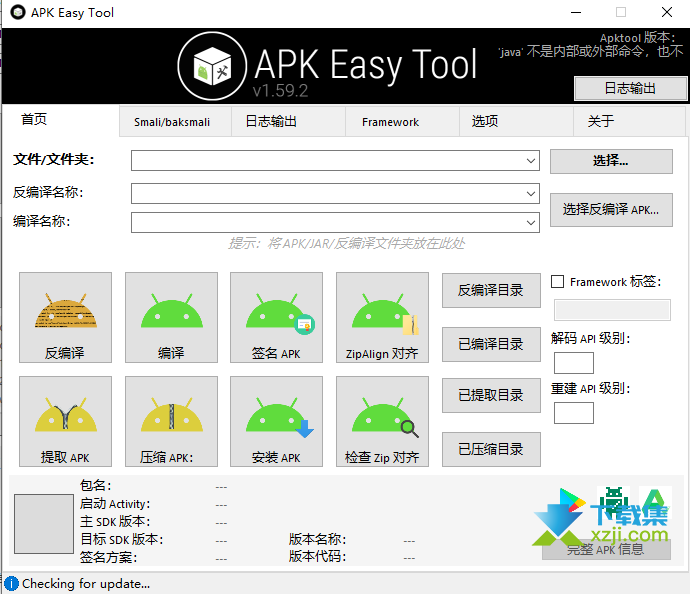Open the 已提取目录 folder button
The image size is (690, 594).
pos(491,395)
